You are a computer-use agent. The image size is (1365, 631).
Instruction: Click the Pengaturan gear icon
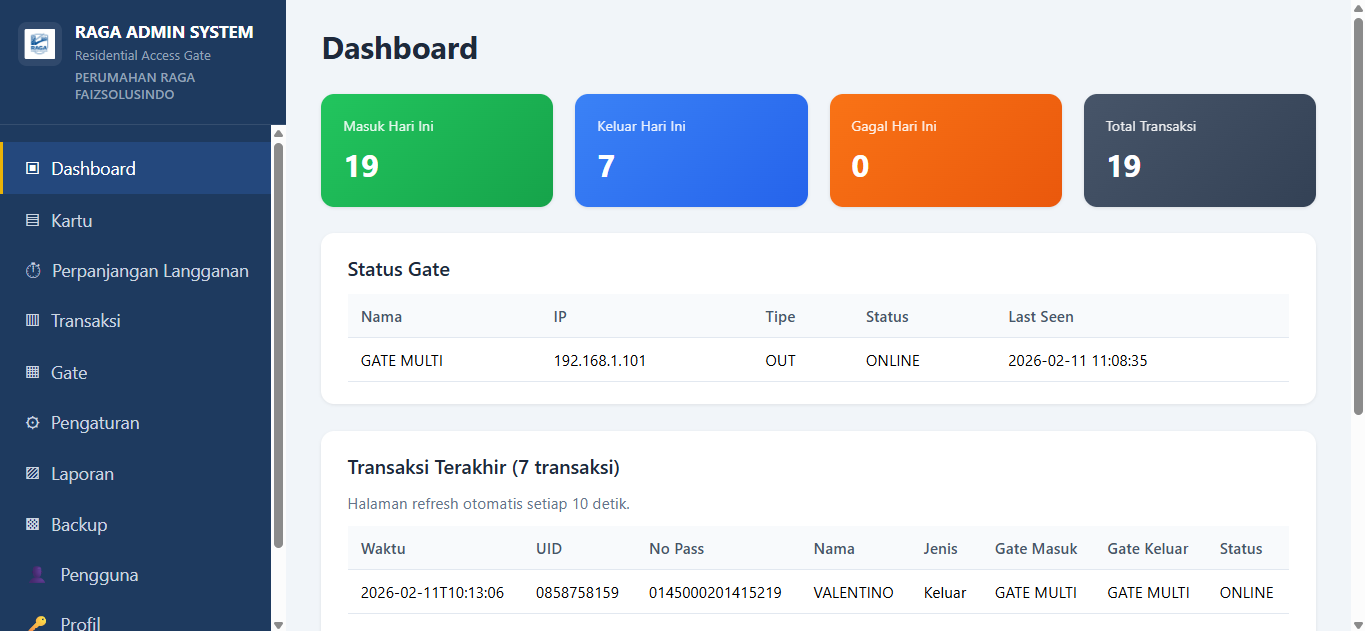[x=32, y=423]
